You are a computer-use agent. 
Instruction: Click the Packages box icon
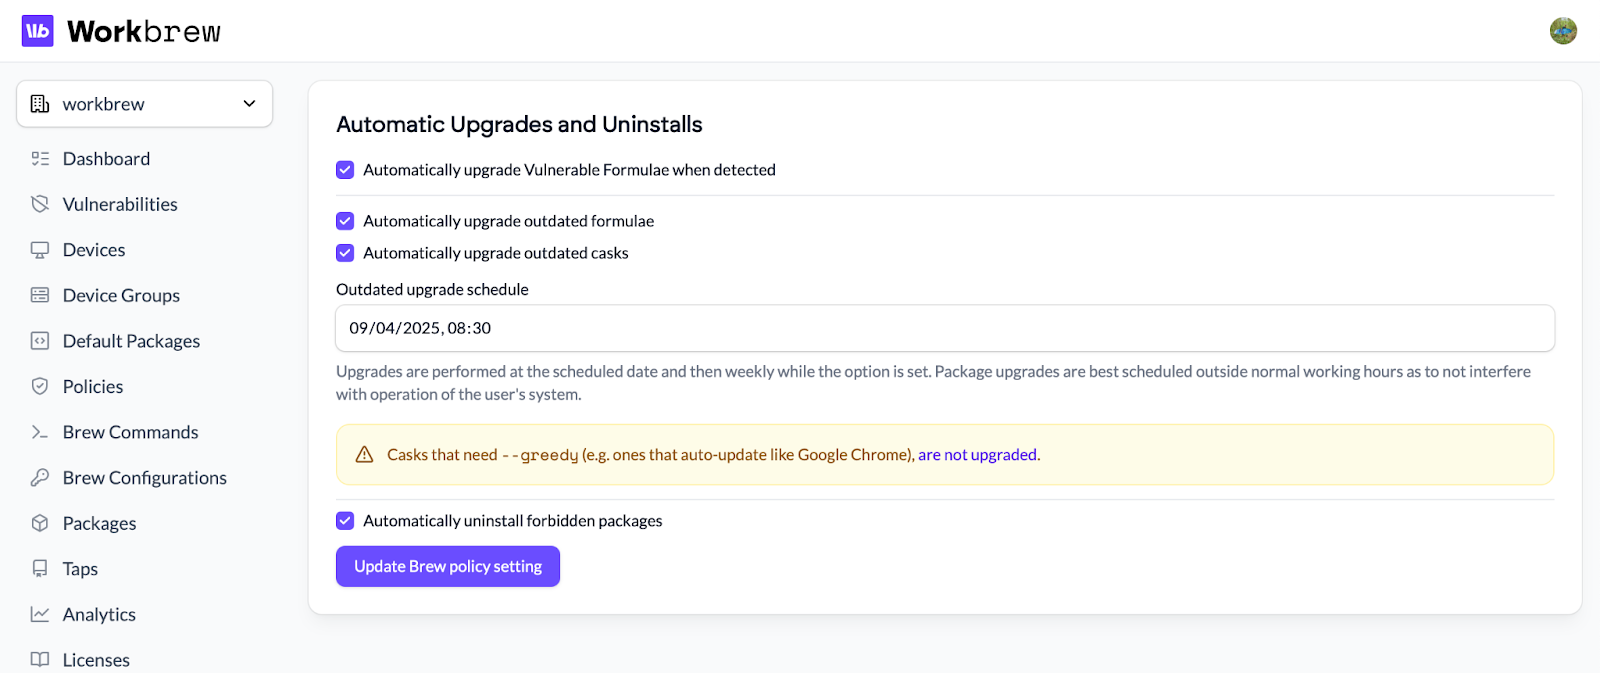[x=40, y=523]
